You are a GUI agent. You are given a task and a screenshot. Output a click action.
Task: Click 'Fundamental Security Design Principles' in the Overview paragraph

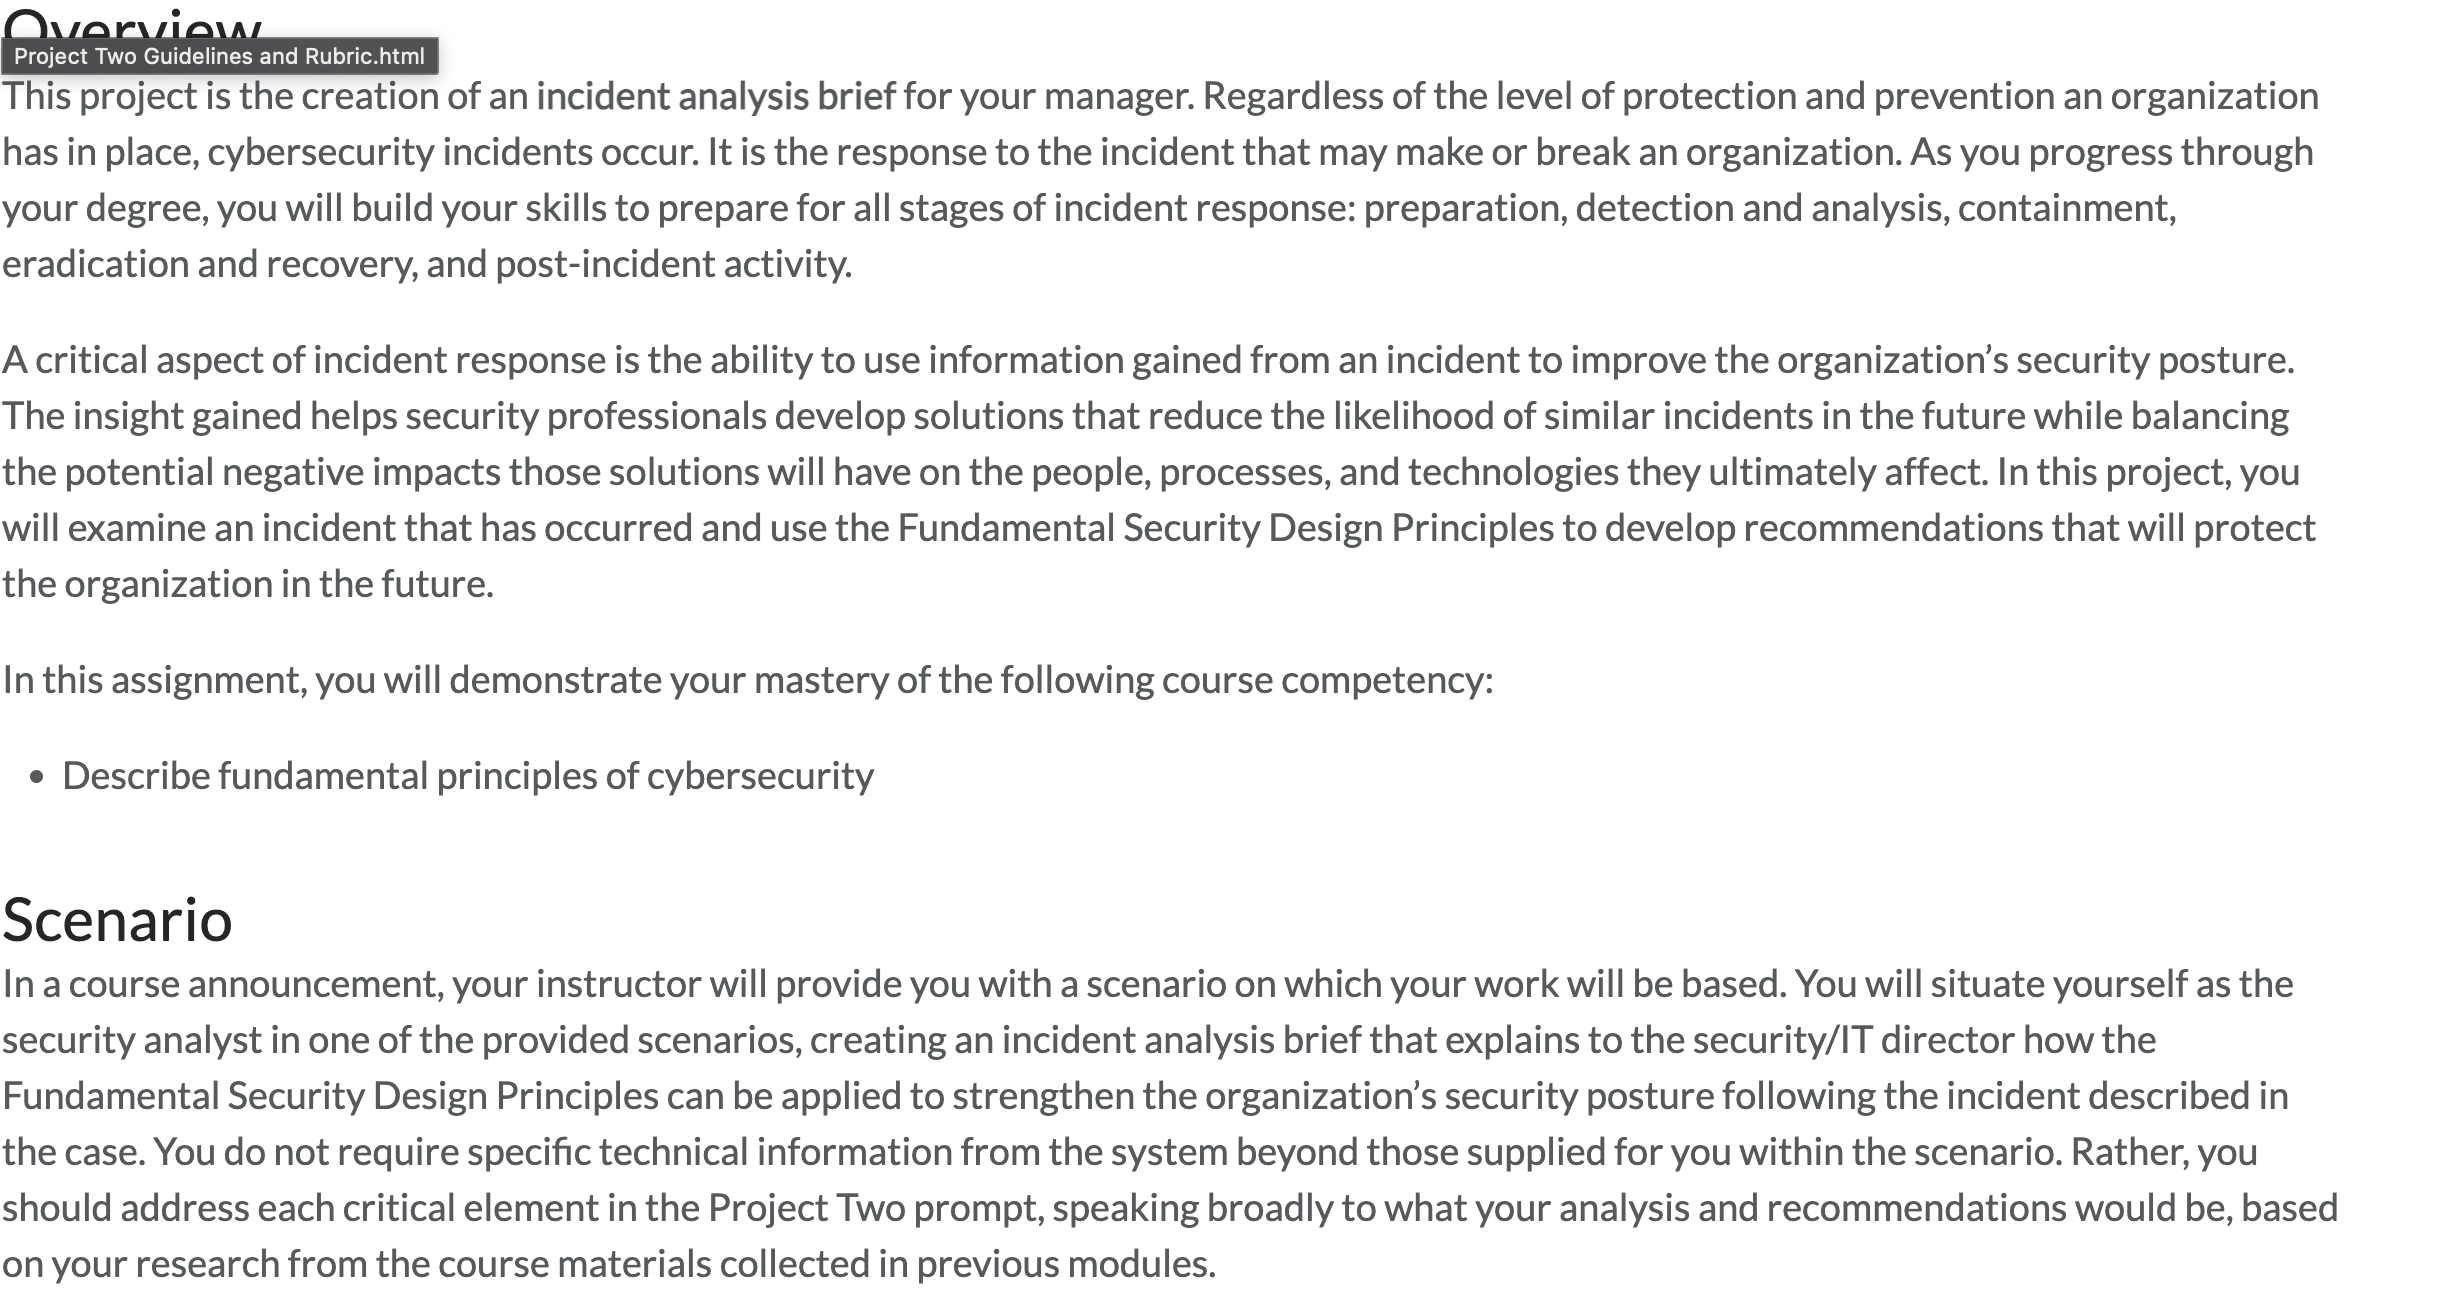point(1226,528)
